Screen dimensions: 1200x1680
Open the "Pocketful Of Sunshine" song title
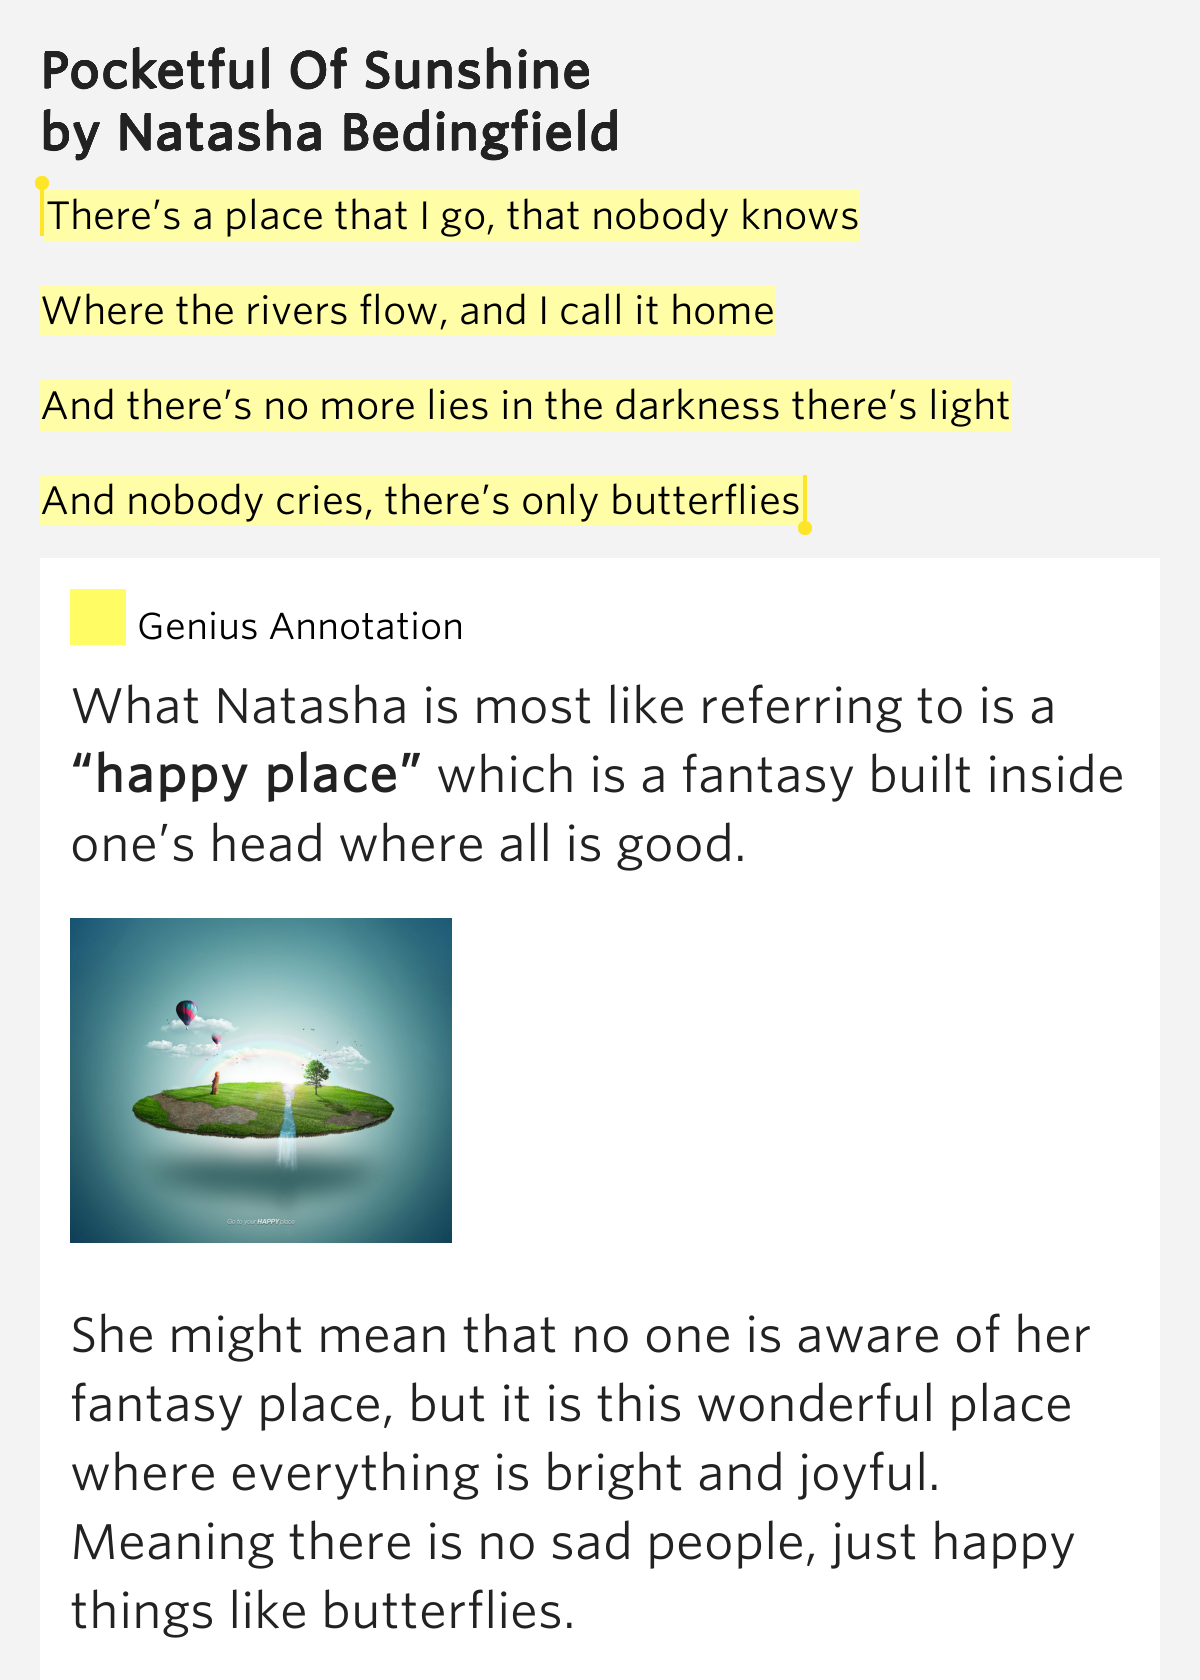tap(316, 71)
